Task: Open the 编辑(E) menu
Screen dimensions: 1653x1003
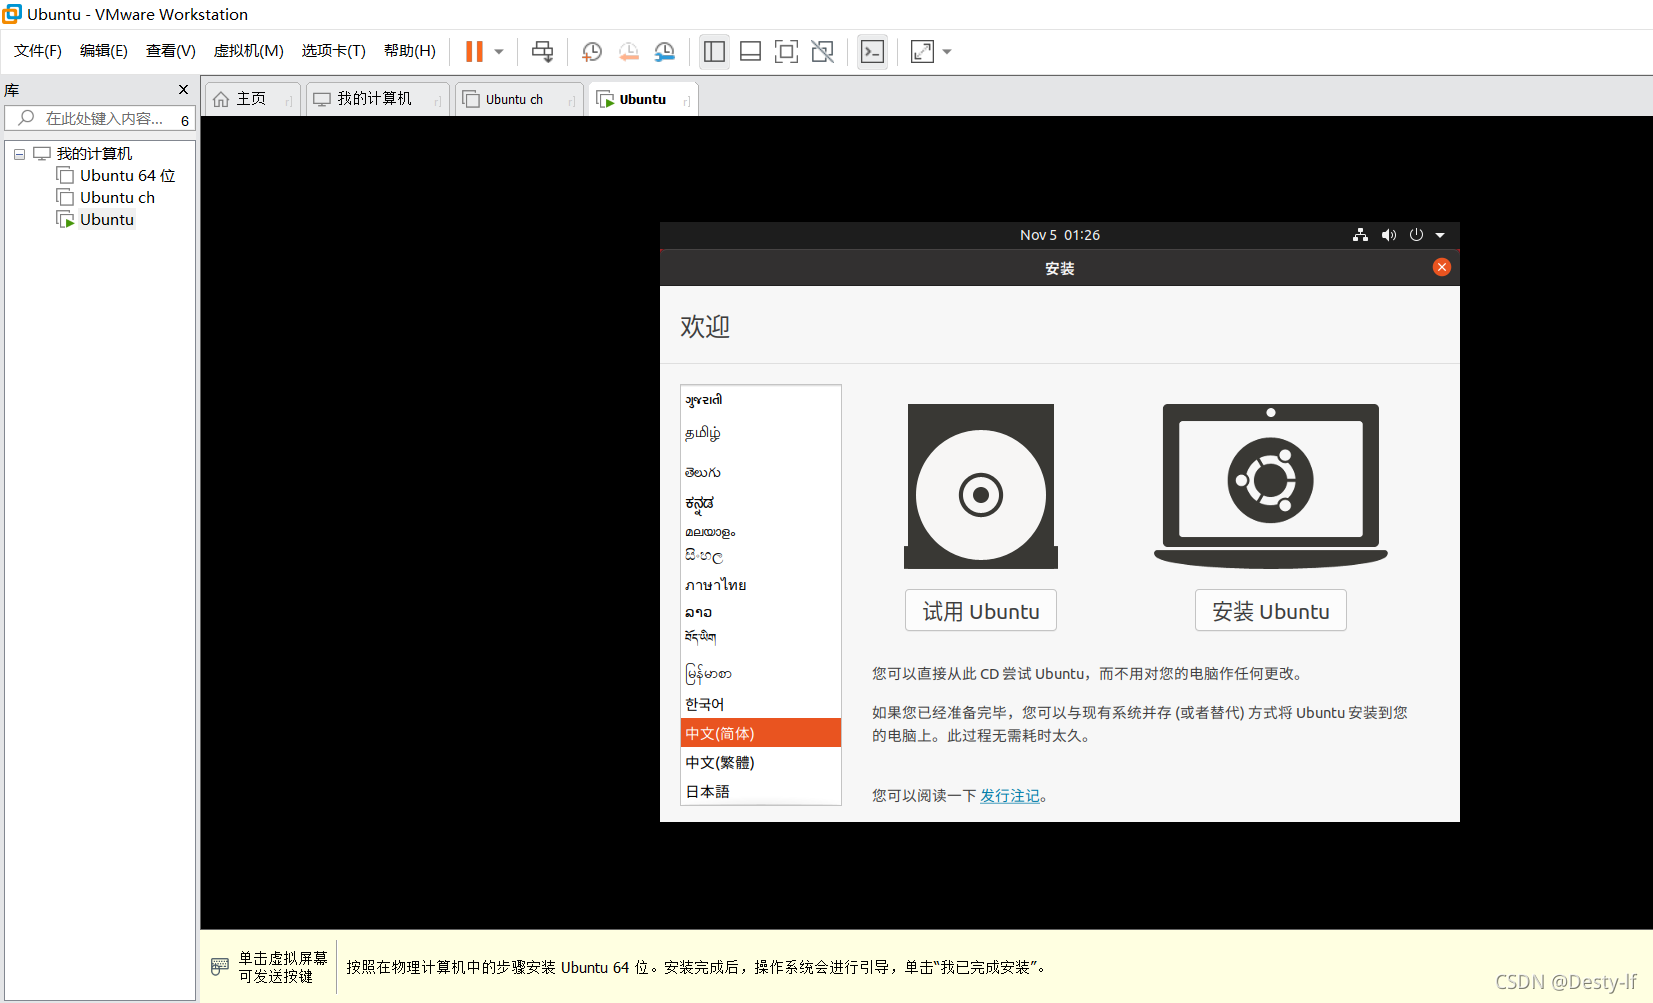Action: (x=104, y=51)
